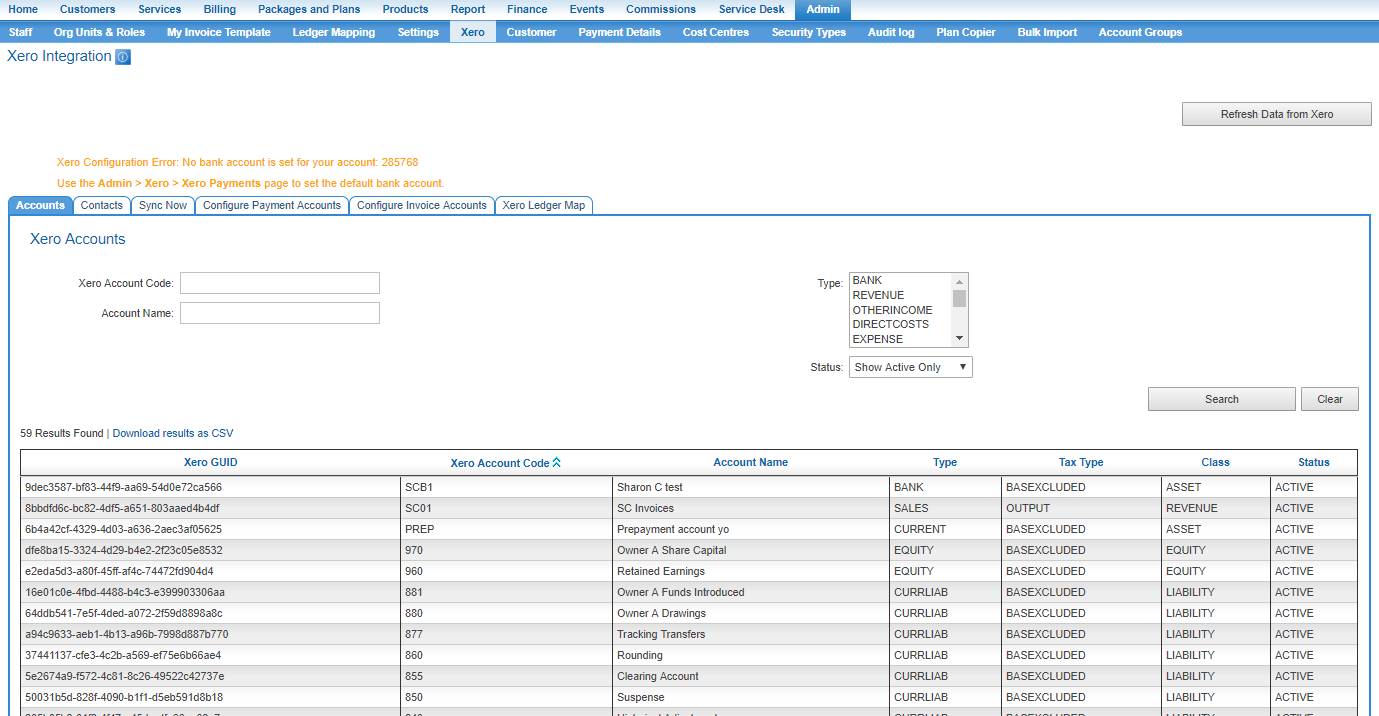Download results as CSV
The width and height of the screenshot is (1379, 716).
point(172,433)
